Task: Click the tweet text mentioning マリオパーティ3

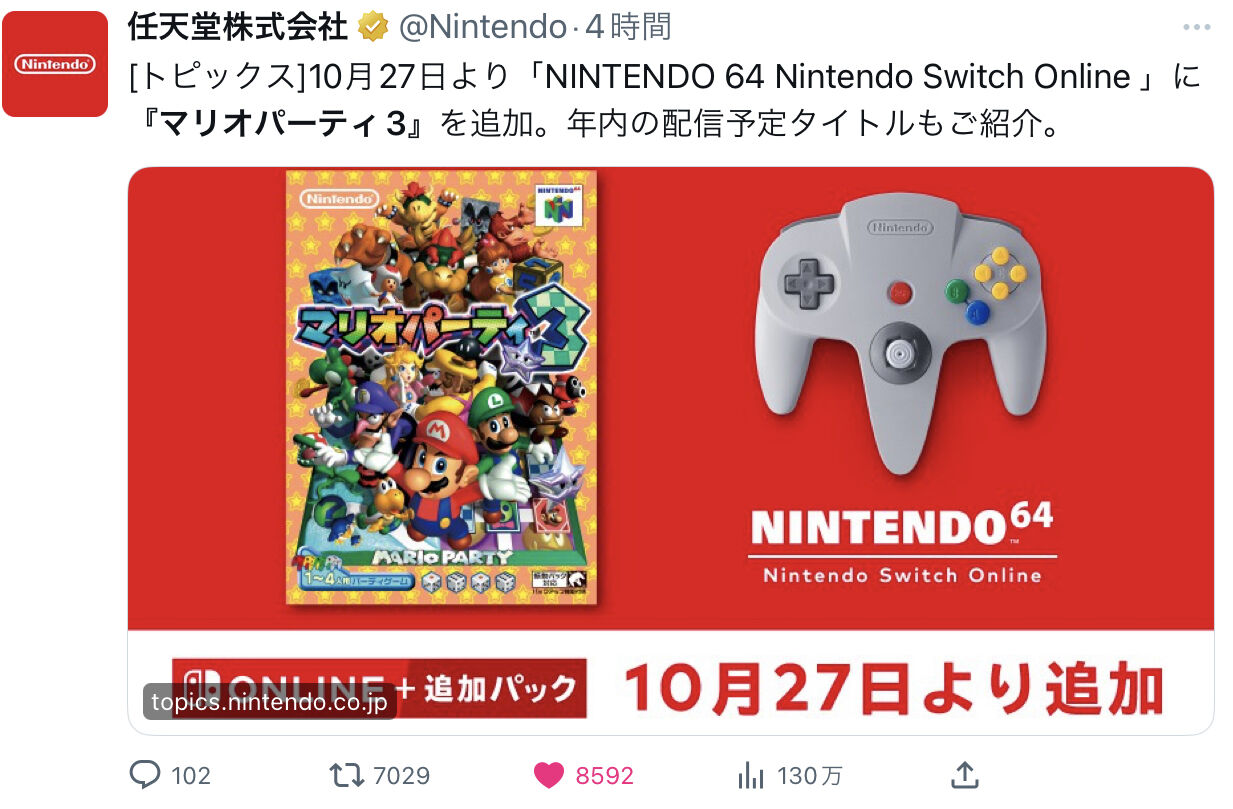Action: 665,100
